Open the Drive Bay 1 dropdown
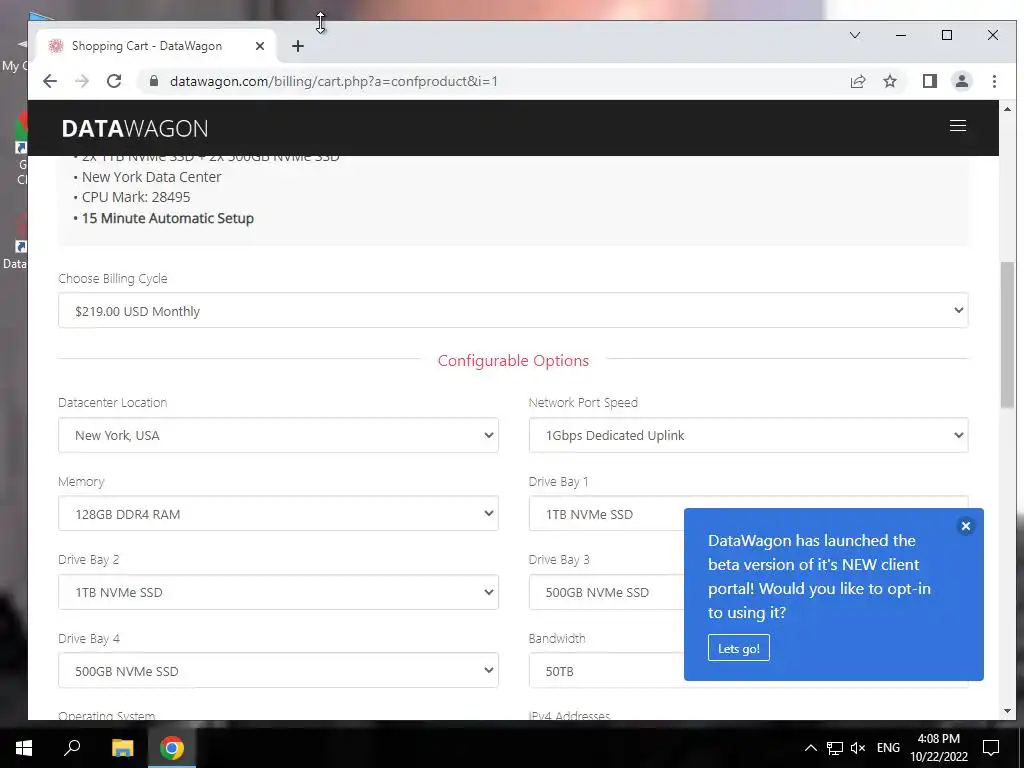 click(x=606, y=513)
